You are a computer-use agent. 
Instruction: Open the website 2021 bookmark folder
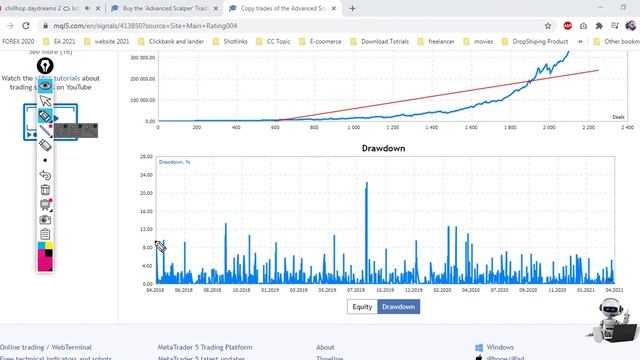click(107, 42)
